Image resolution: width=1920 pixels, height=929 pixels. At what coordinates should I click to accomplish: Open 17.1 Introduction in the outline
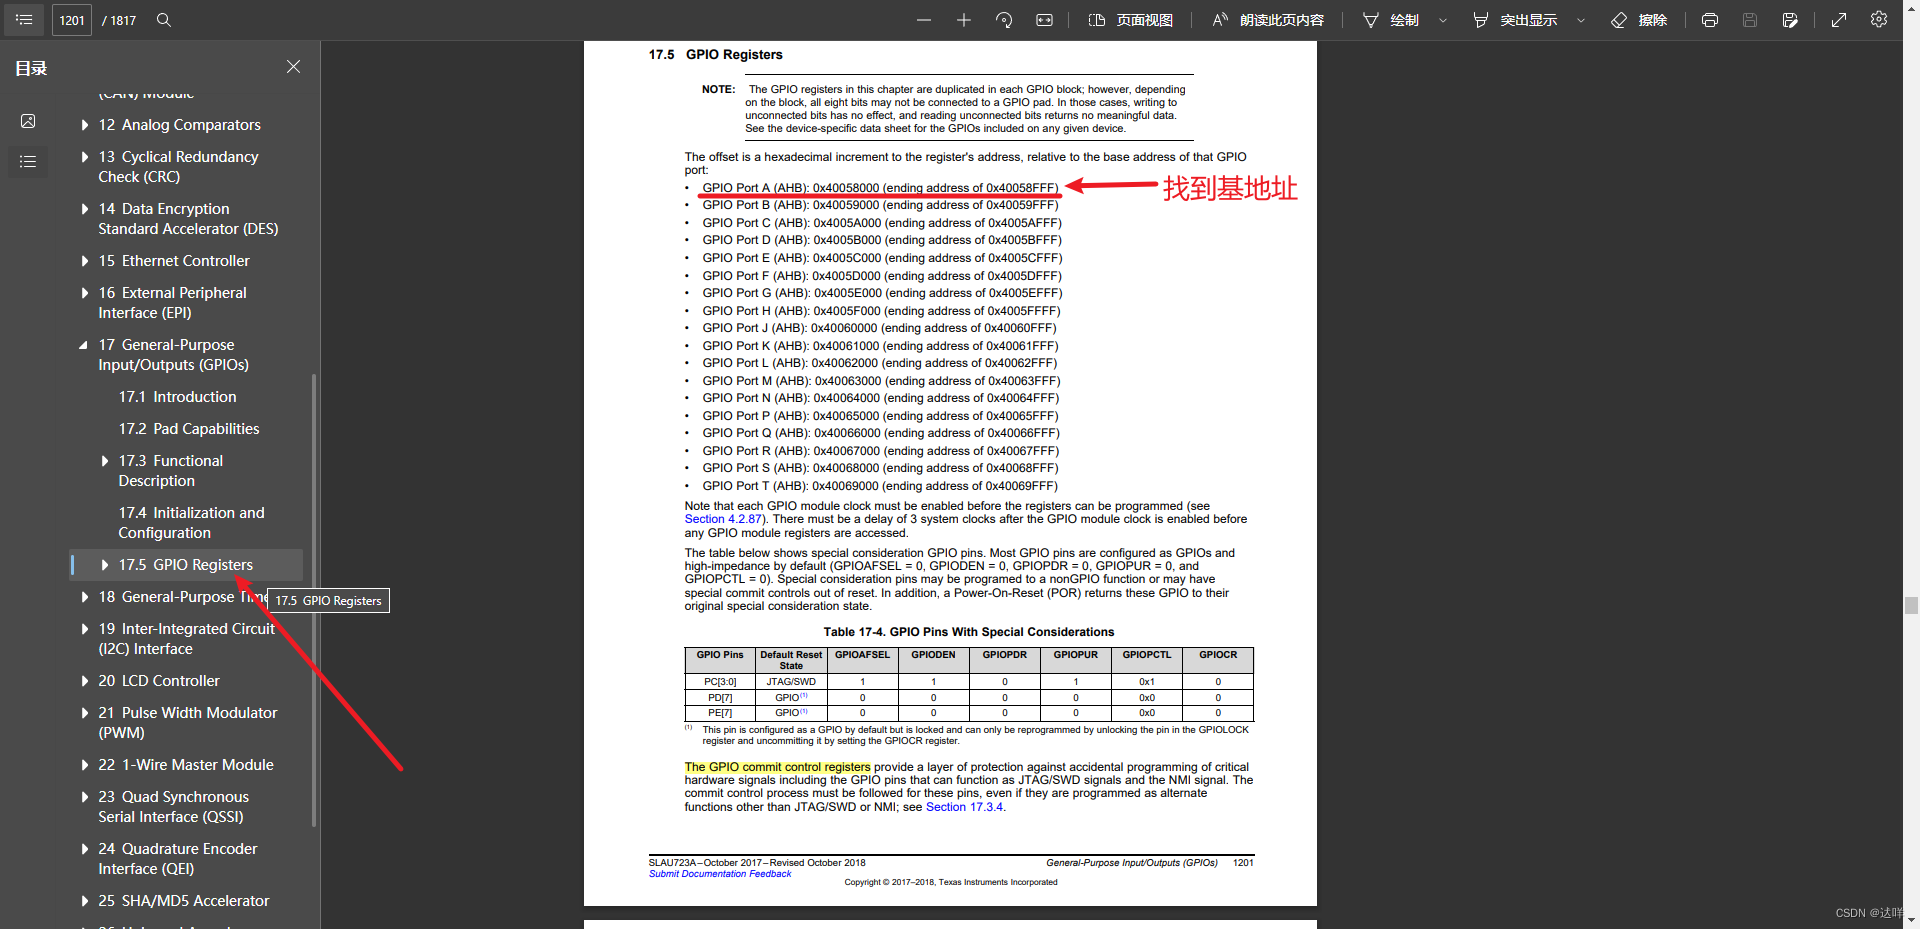click(178, 397)
